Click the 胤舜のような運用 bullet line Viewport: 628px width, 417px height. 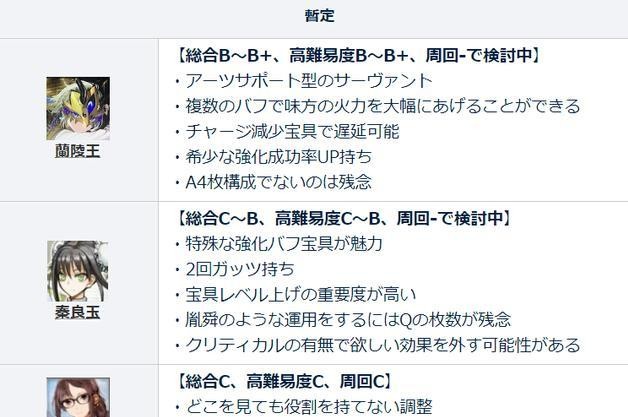point(343,320)
